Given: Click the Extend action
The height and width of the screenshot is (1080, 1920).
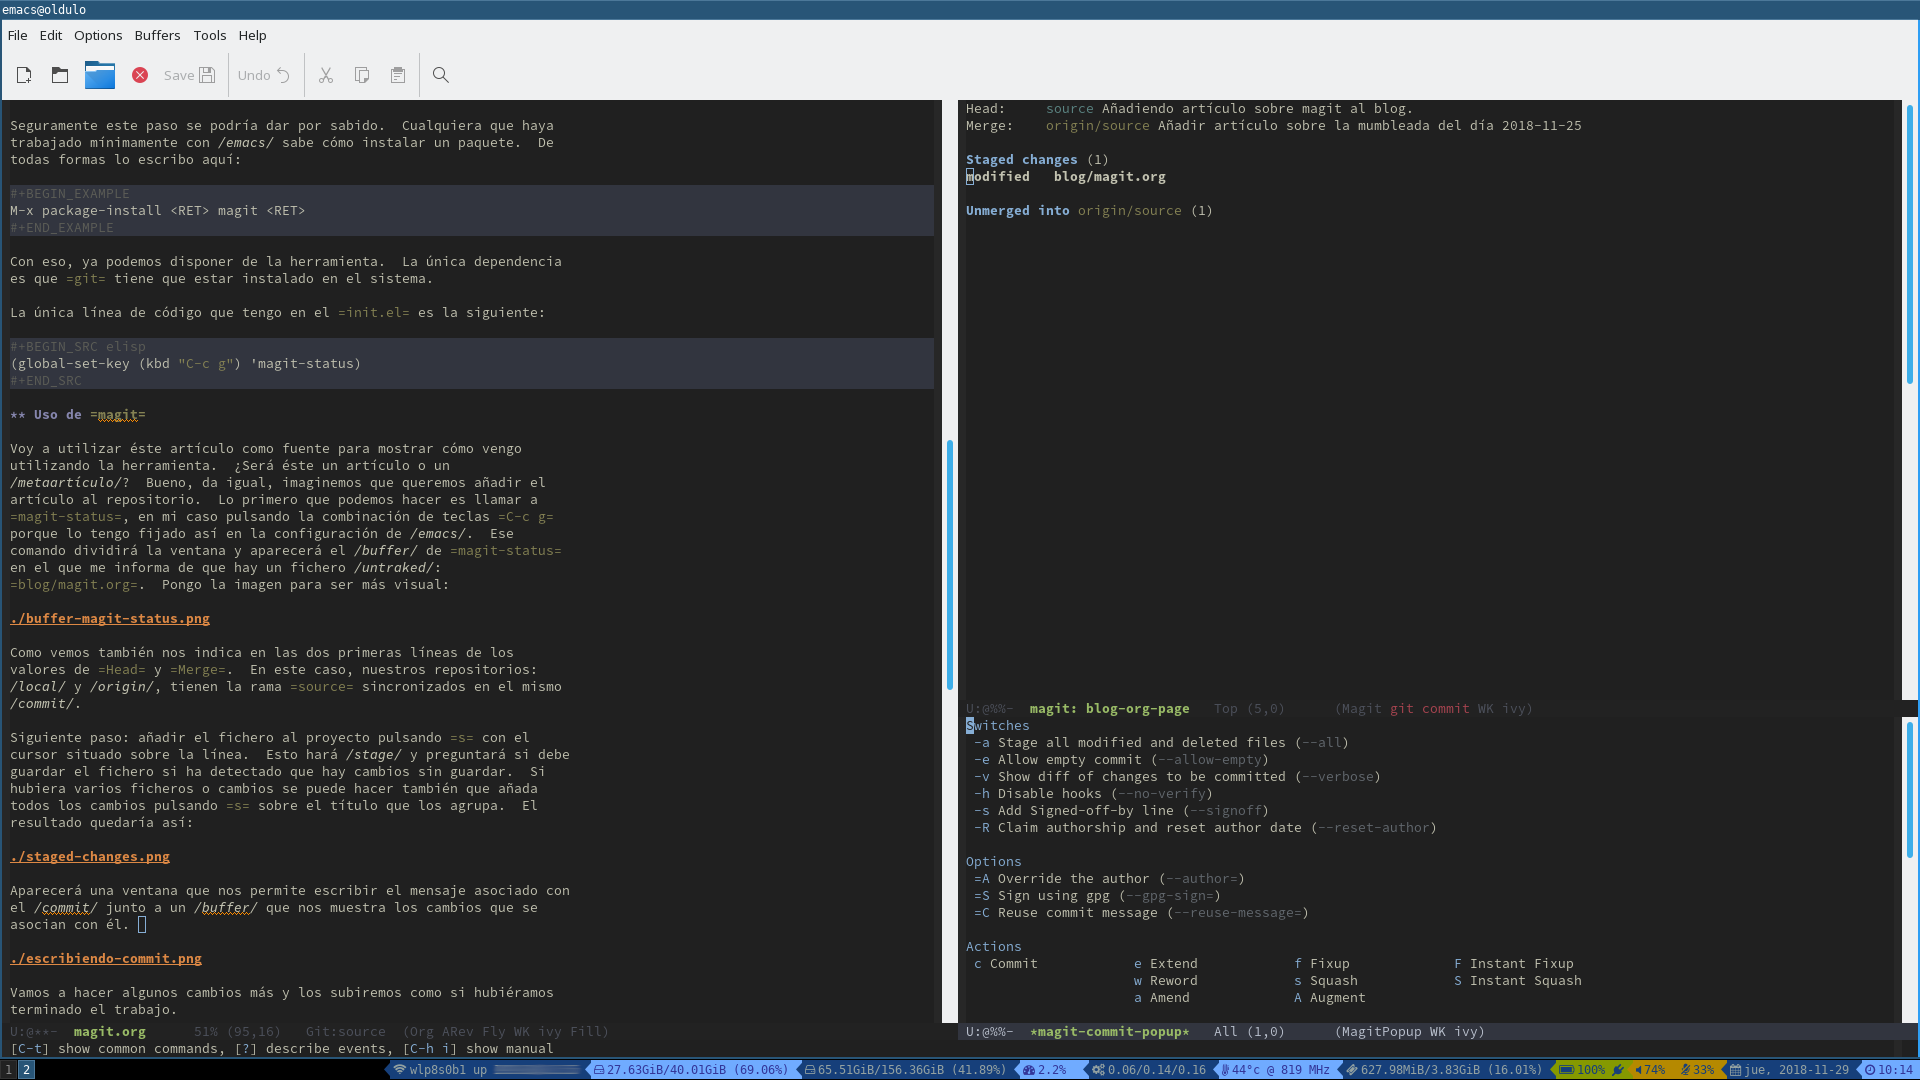Looking at the screenshot, I should tap(1166, 964).
